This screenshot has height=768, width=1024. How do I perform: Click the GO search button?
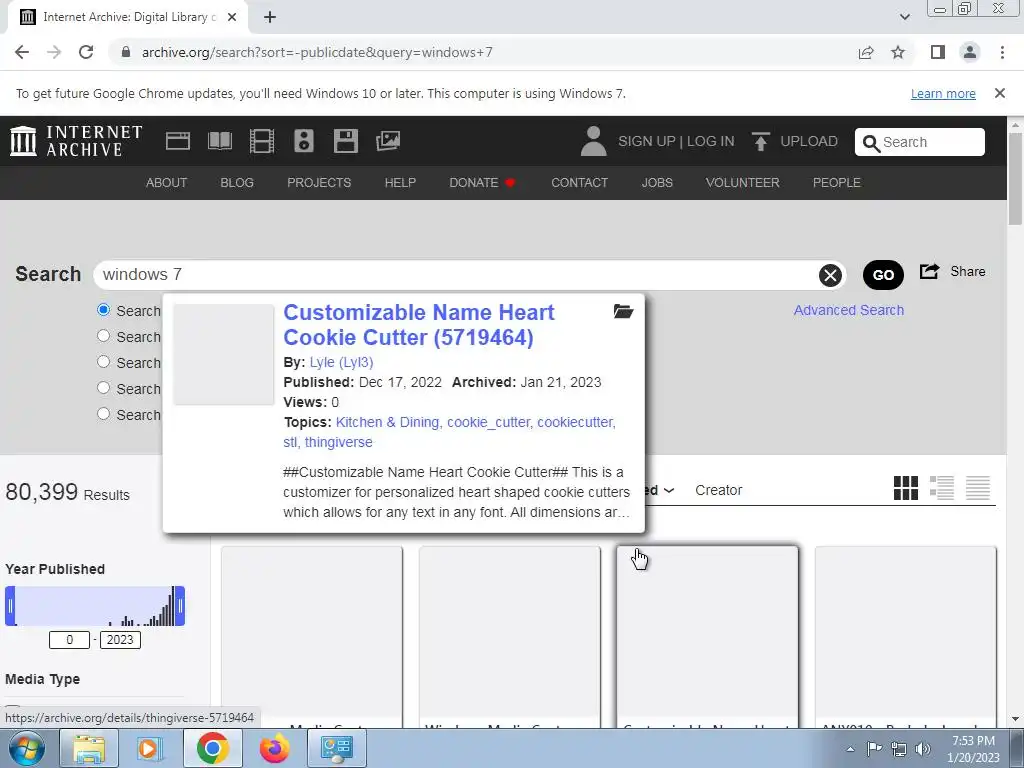[883, 275]
